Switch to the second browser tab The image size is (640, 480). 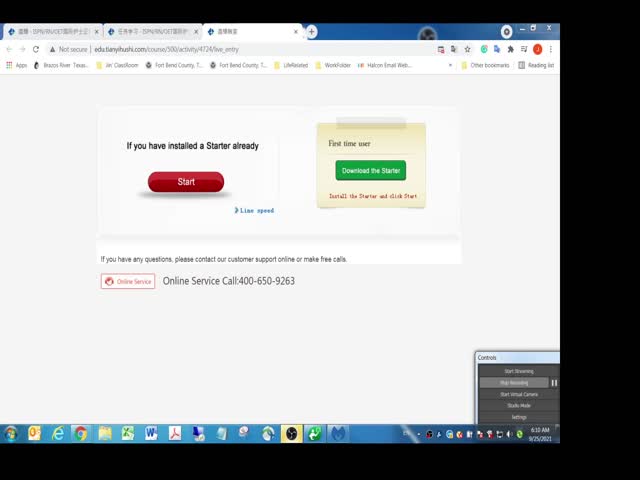(150, 32)
